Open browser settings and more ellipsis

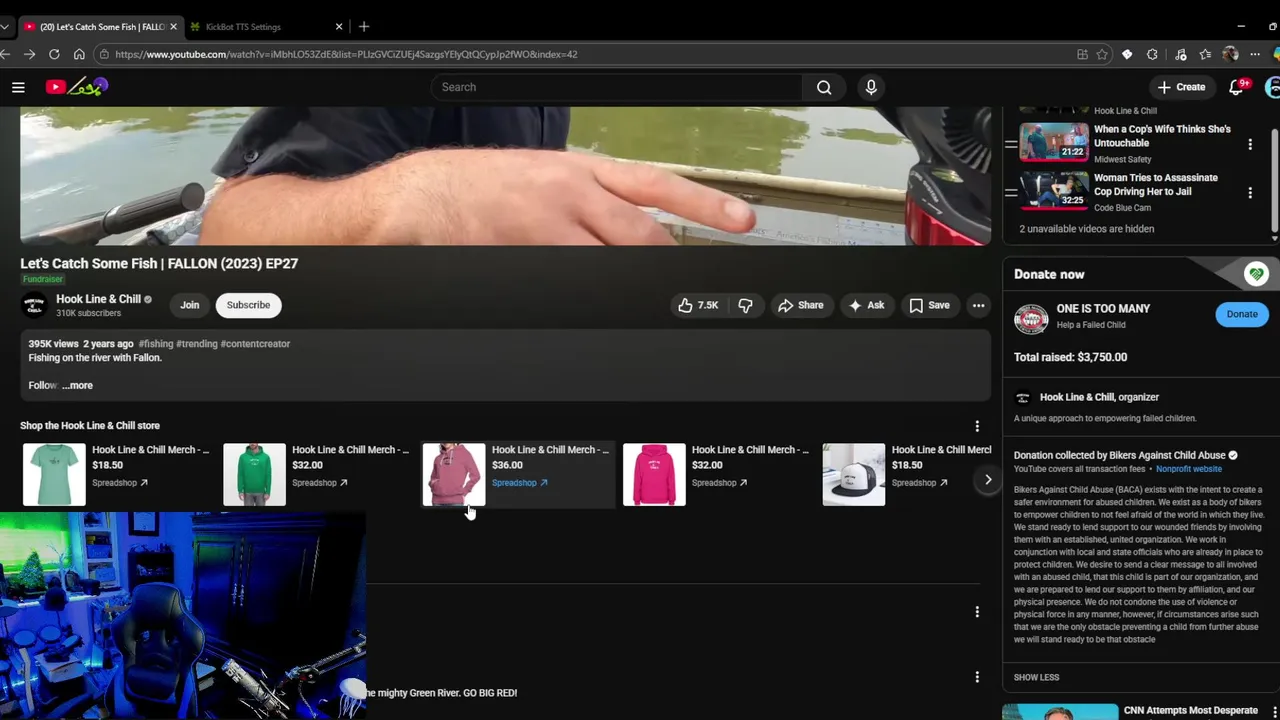tap(1255, 54)
